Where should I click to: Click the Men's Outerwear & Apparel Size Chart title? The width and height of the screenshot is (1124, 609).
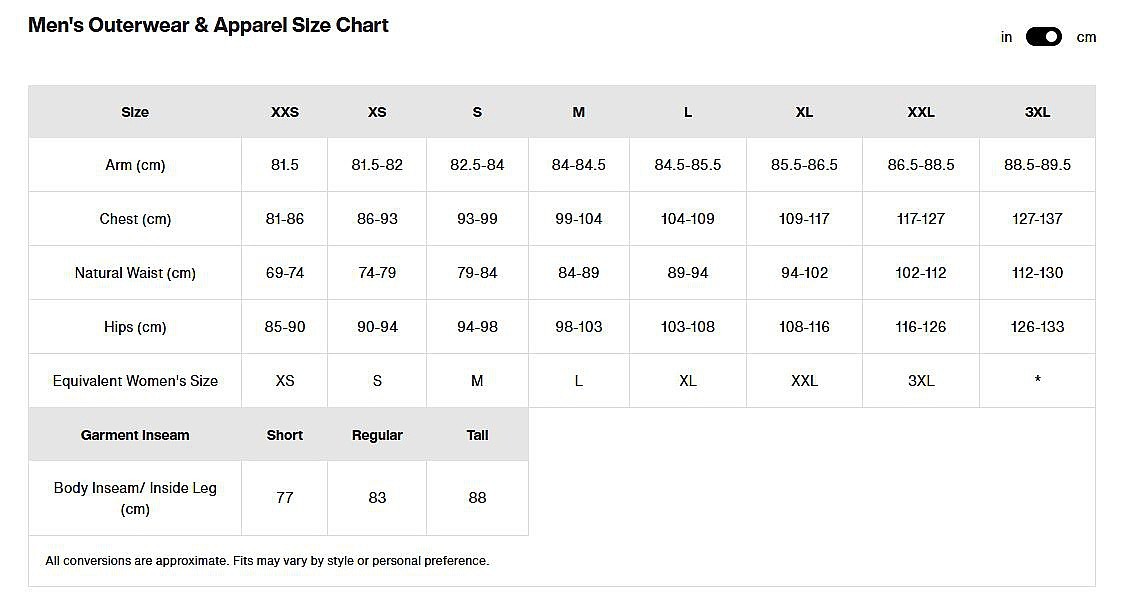pos(208,25)
